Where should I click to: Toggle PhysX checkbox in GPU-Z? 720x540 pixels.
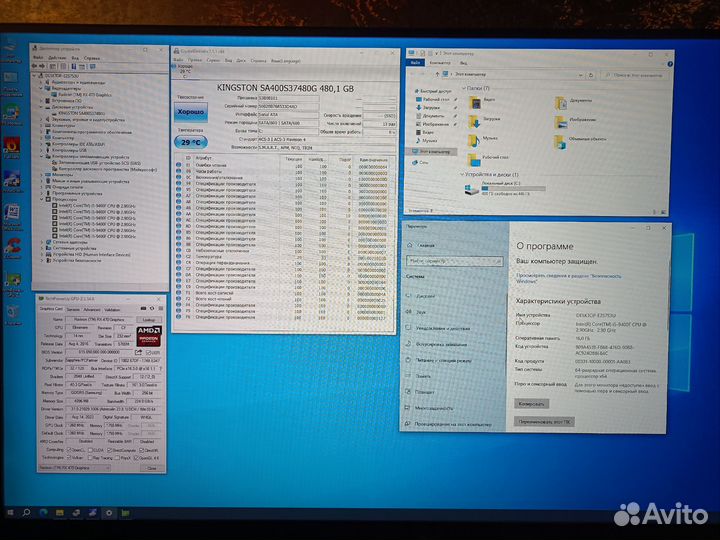tap(118, 458)
